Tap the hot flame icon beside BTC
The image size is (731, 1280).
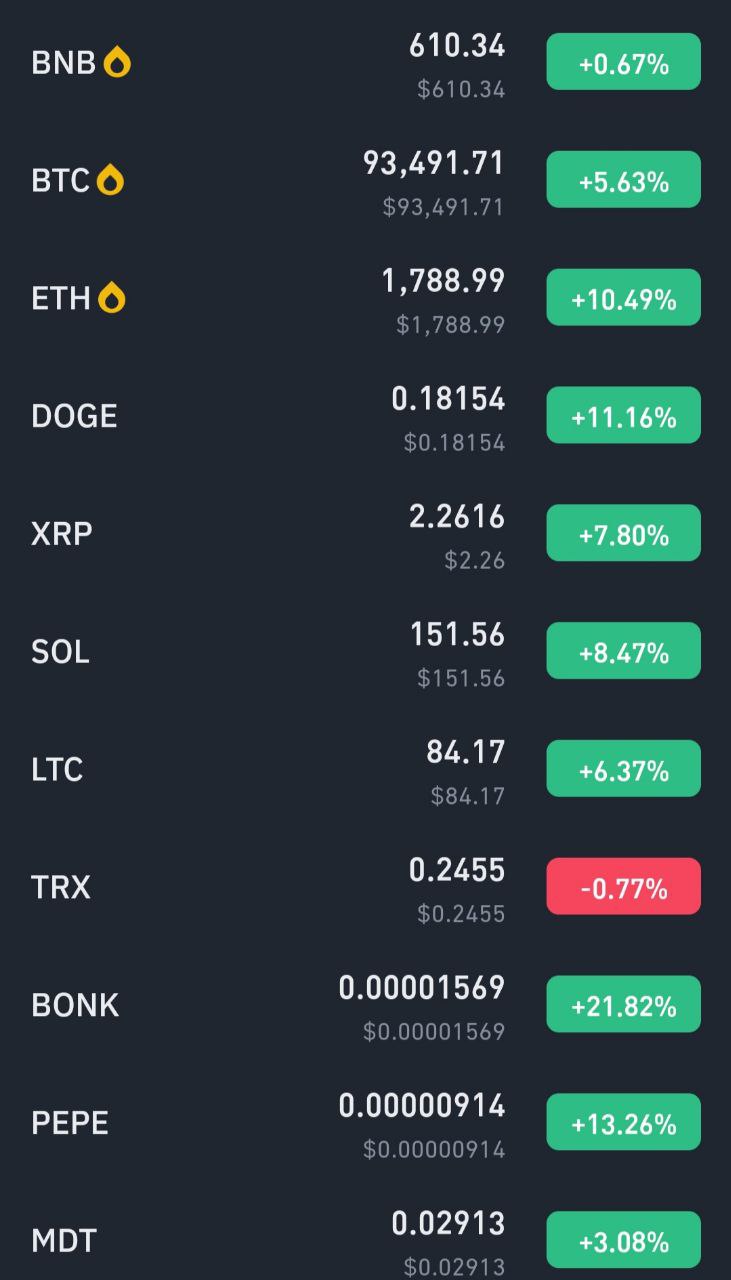111,181
